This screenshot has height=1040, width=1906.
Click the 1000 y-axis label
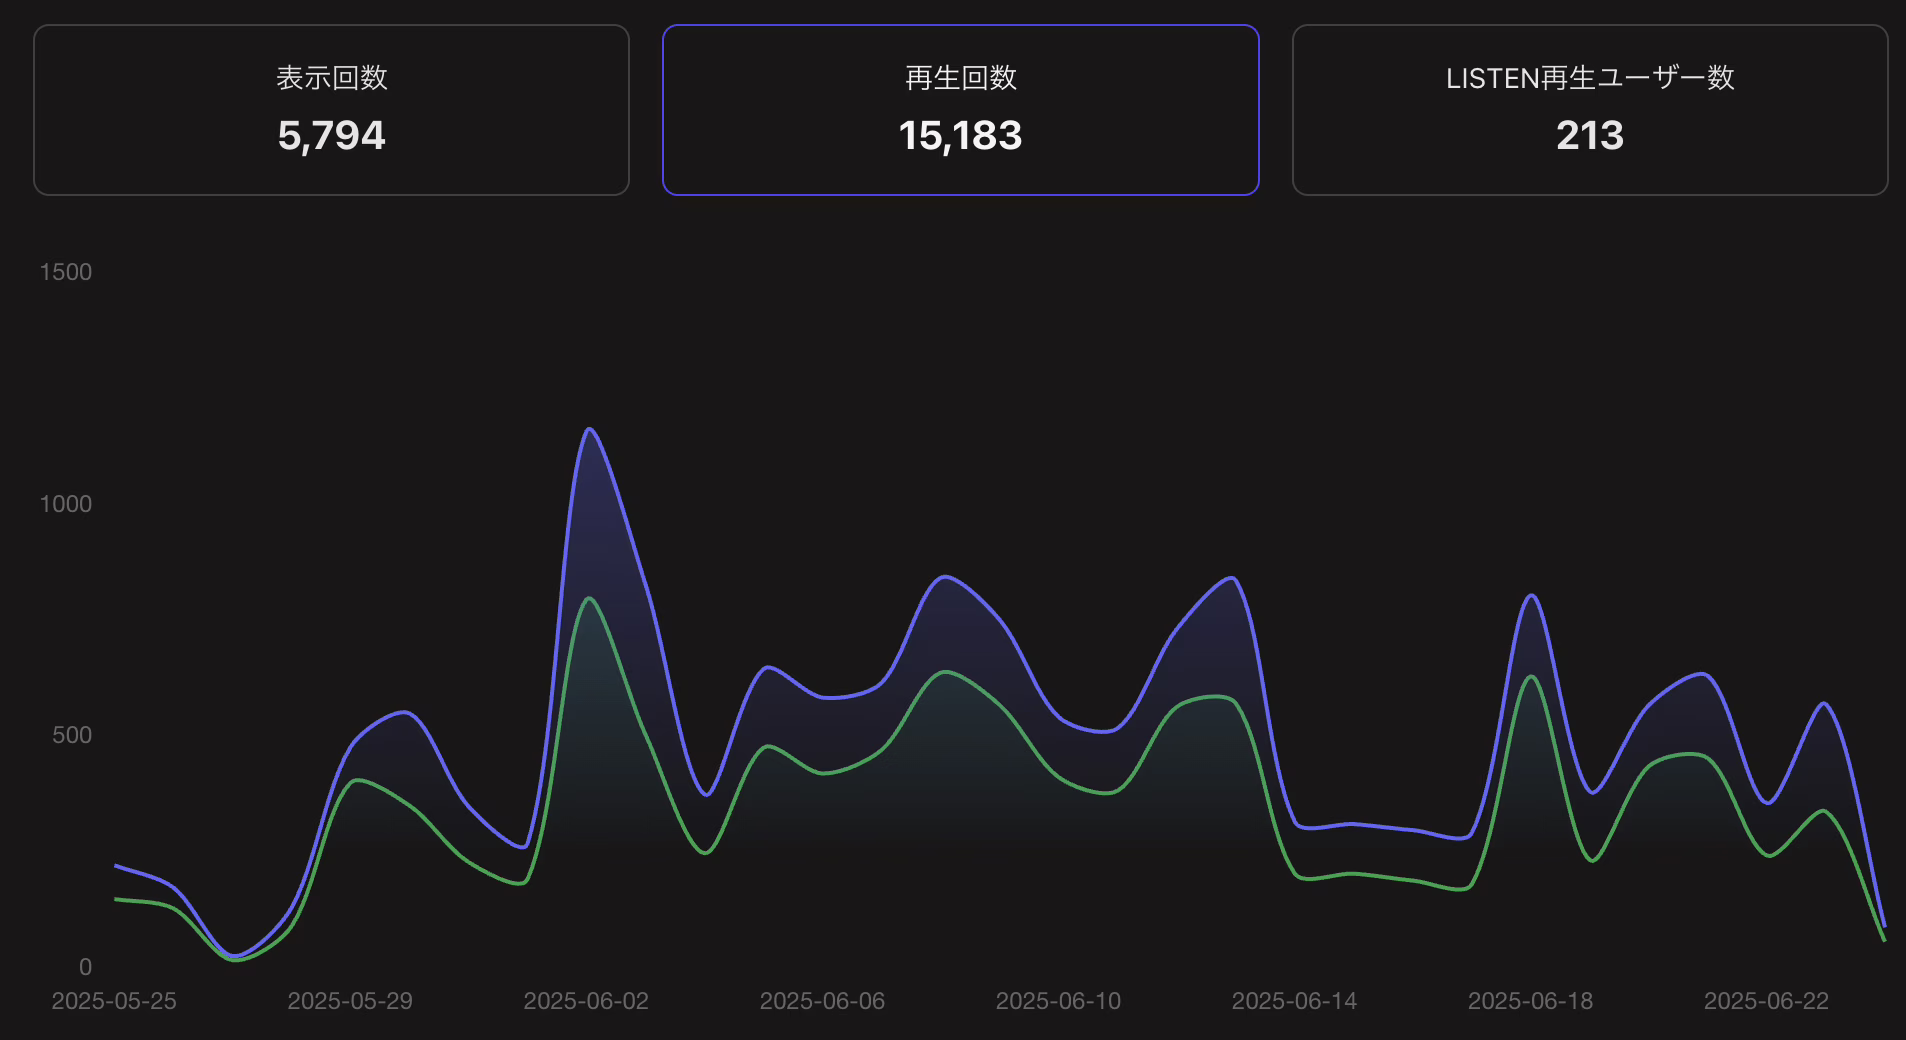[x=66, y=504]
